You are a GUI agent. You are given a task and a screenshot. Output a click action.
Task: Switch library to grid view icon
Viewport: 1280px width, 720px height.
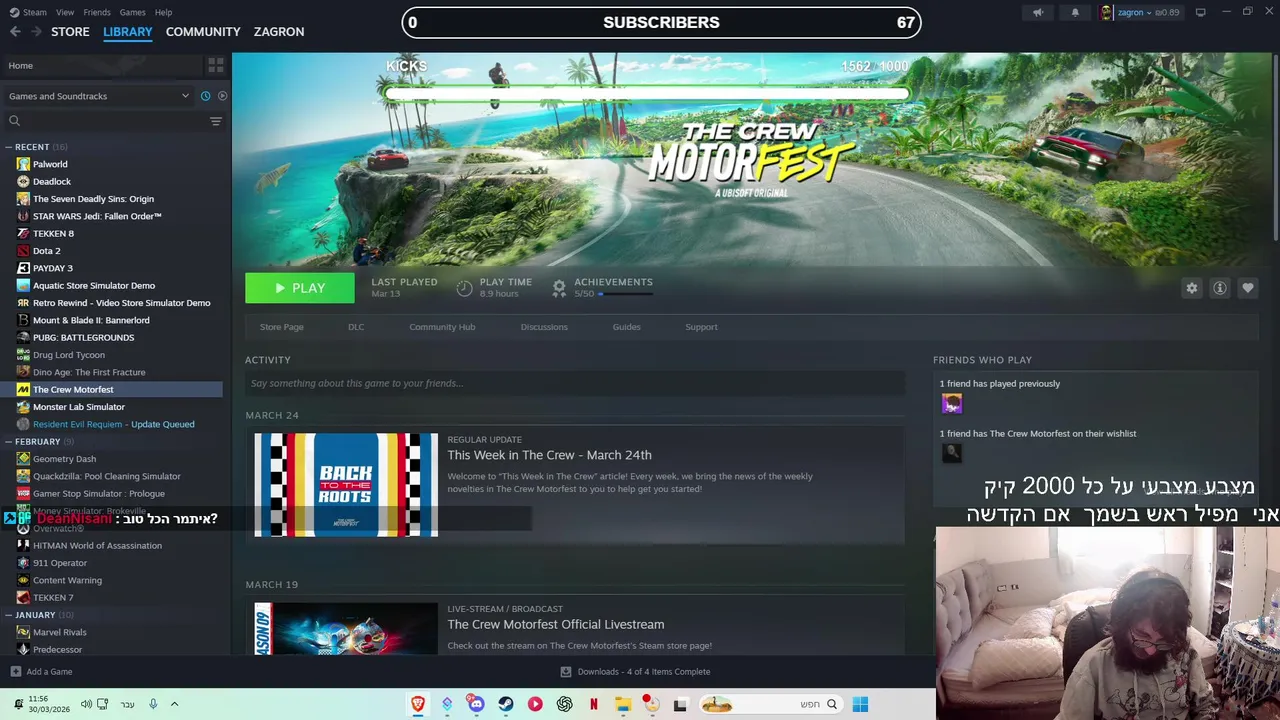tap(216, 65)
